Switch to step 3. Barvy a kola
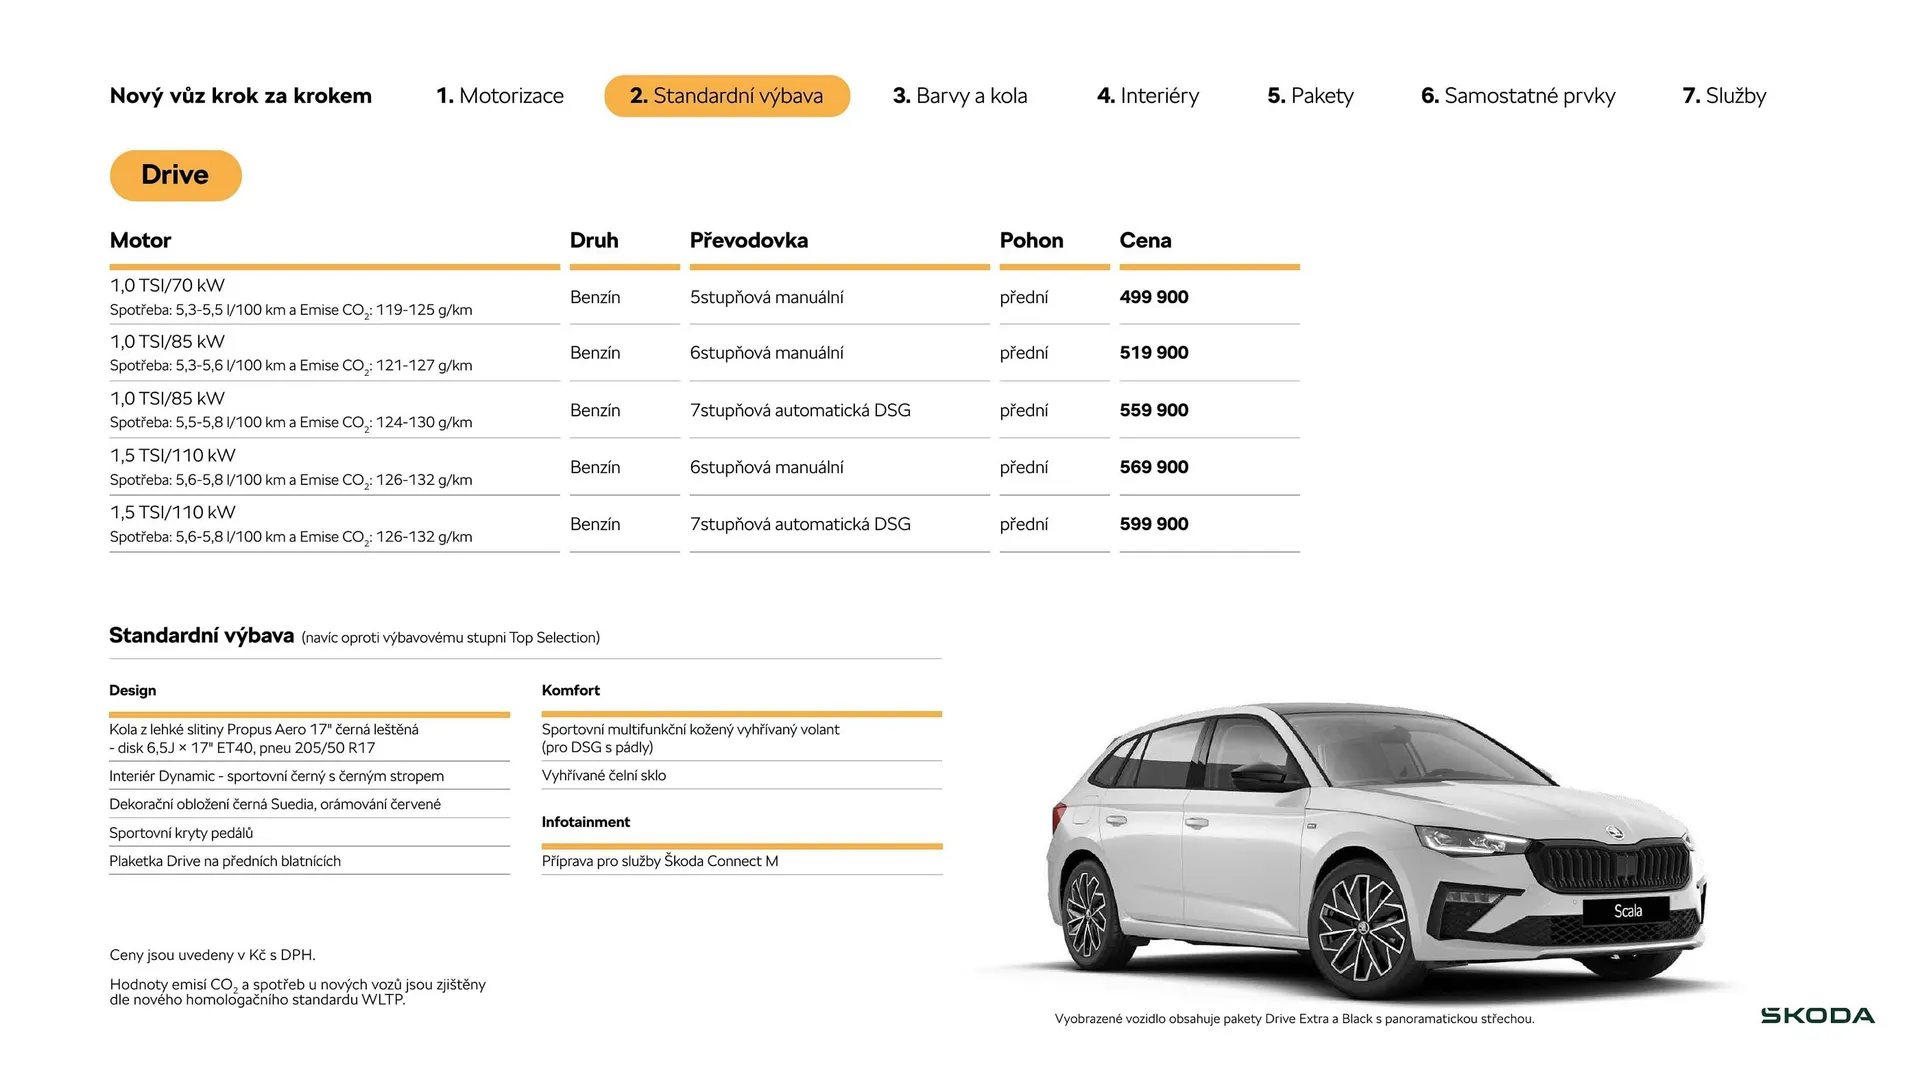Screen dimensions: 1920x1080 click(x=960, y=95)
